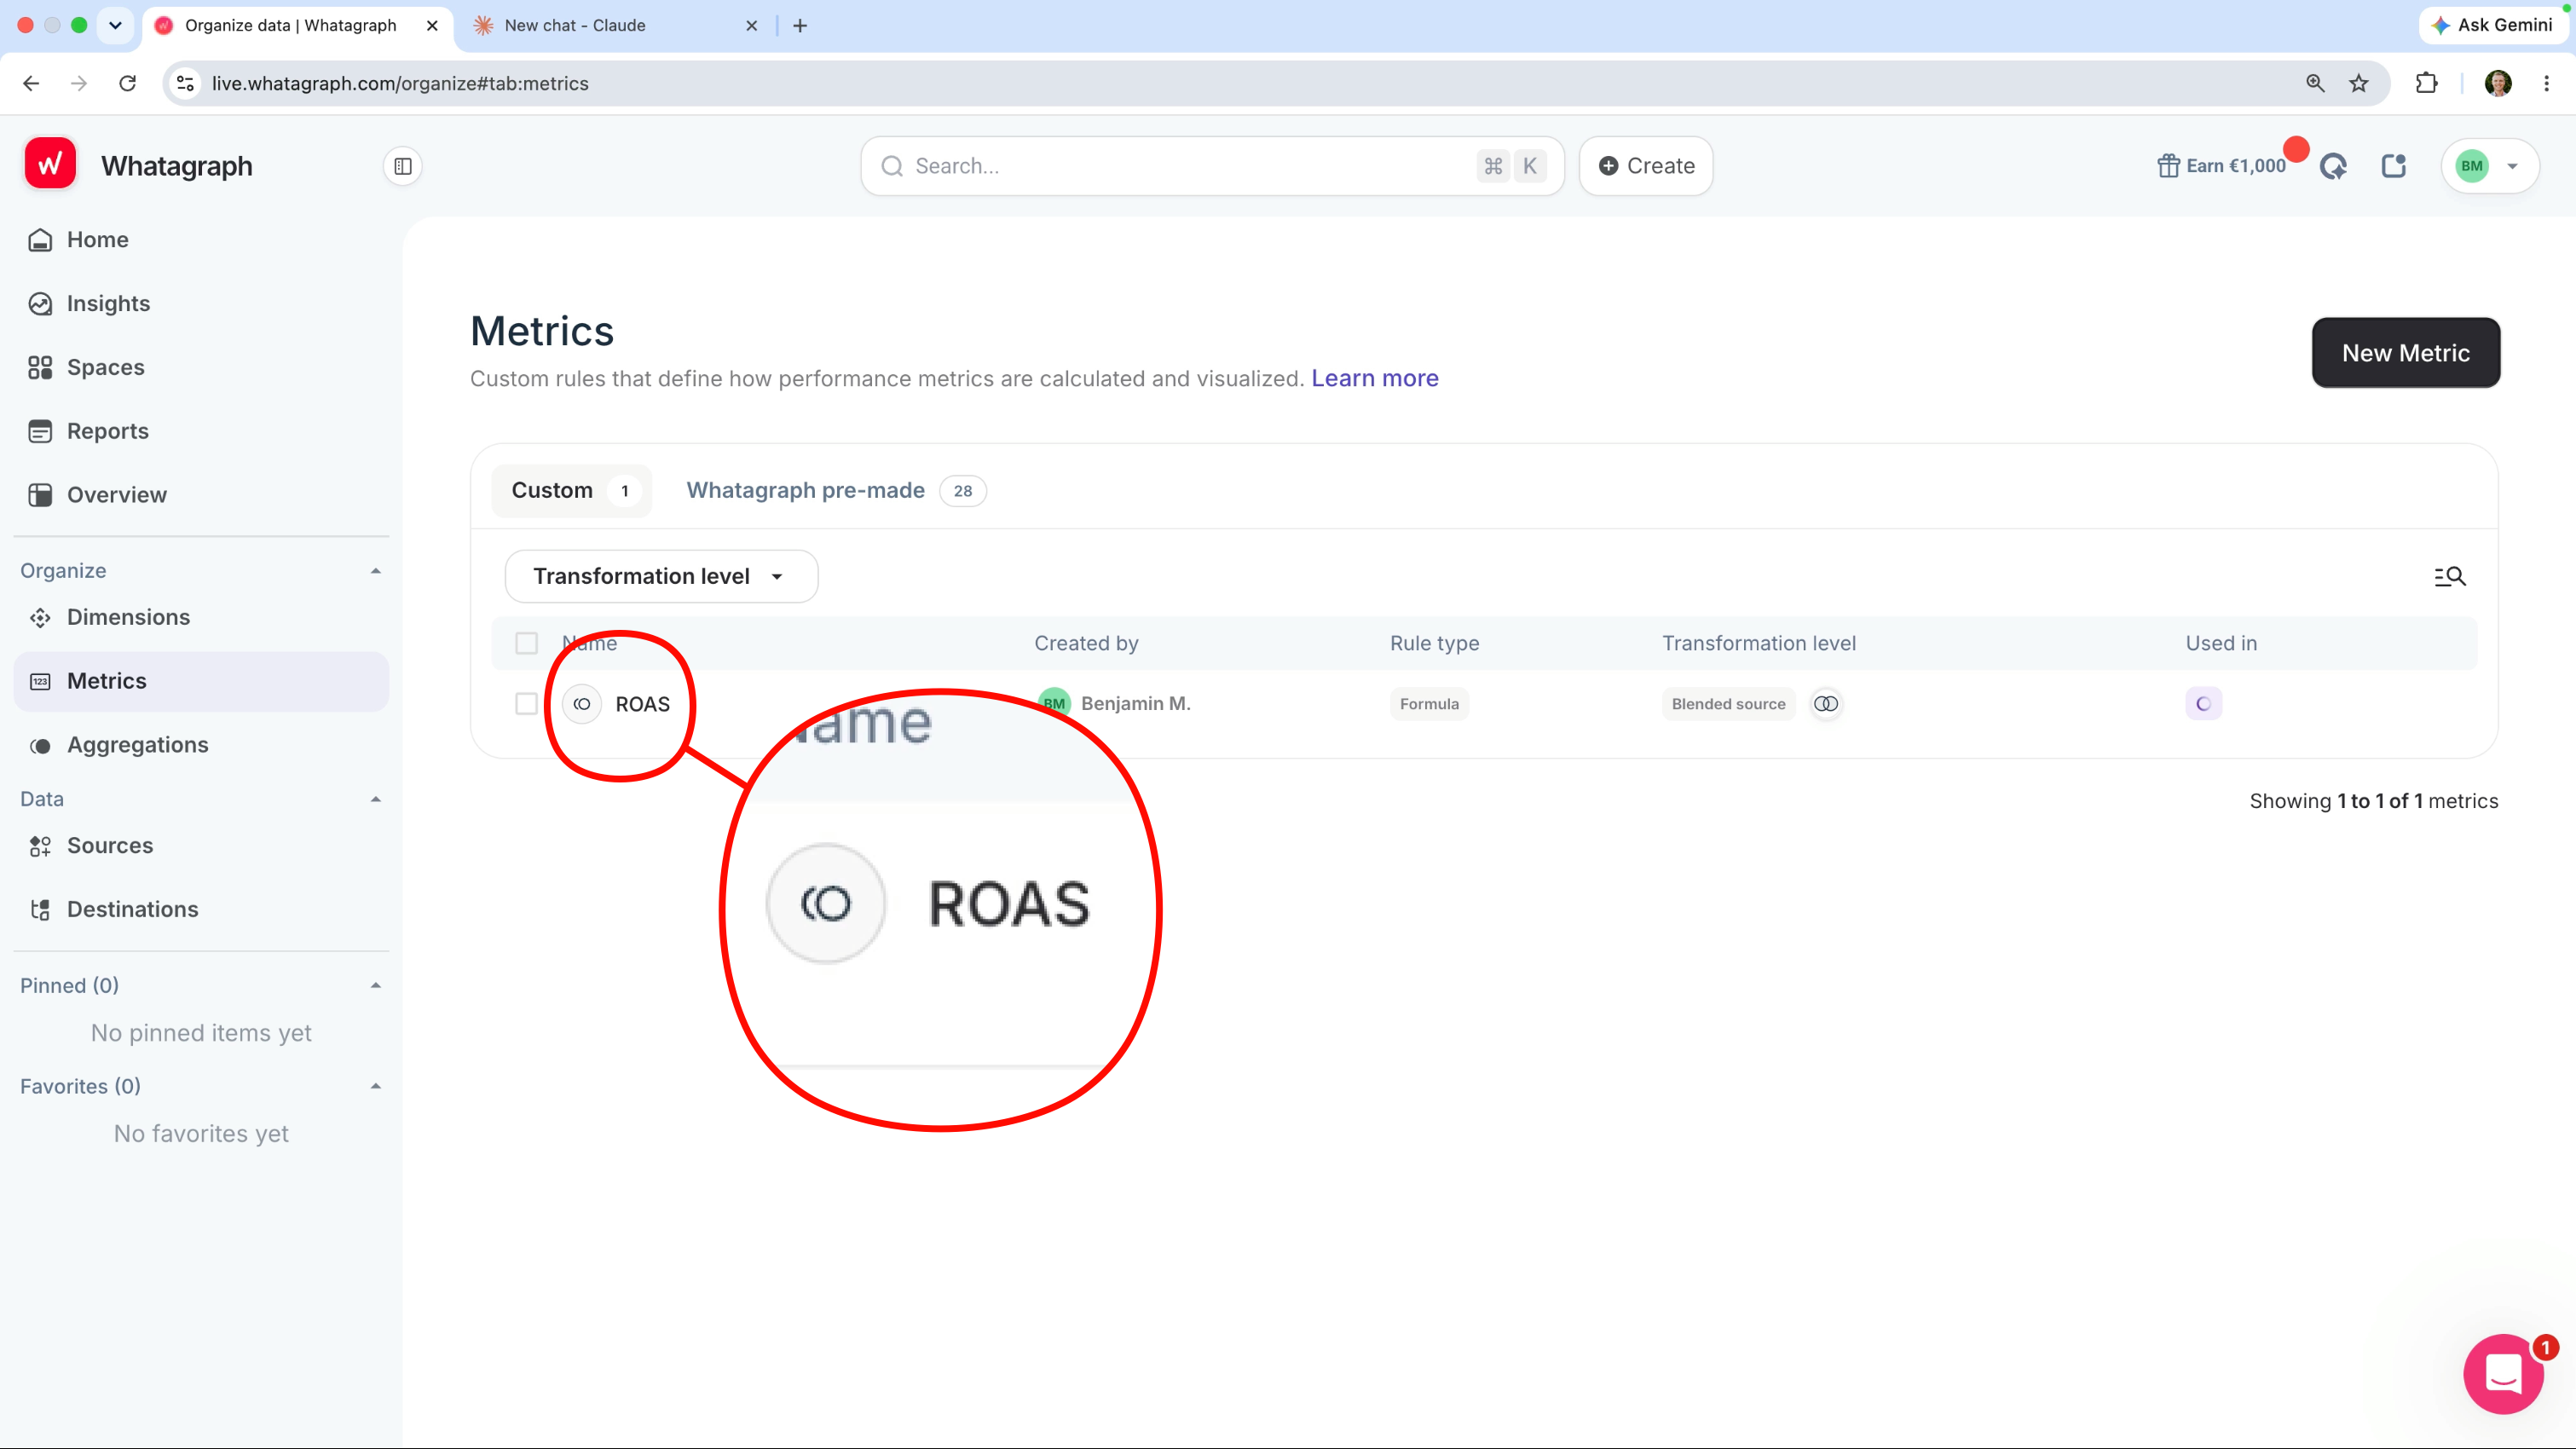This screenshot has height=1449, width=2576.
Task: Open the AI assistant icon in header
Action: pos(2334,166)
